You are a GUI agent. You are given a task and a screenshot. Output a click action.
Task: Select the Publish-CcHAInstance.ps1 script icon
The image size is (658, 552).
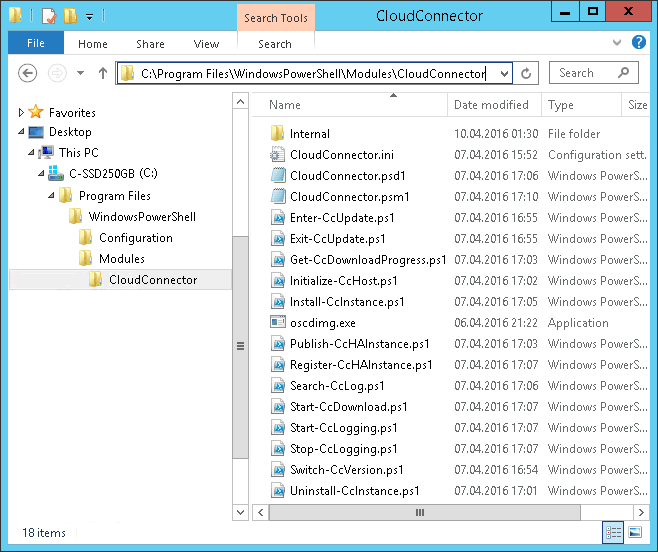277,344
